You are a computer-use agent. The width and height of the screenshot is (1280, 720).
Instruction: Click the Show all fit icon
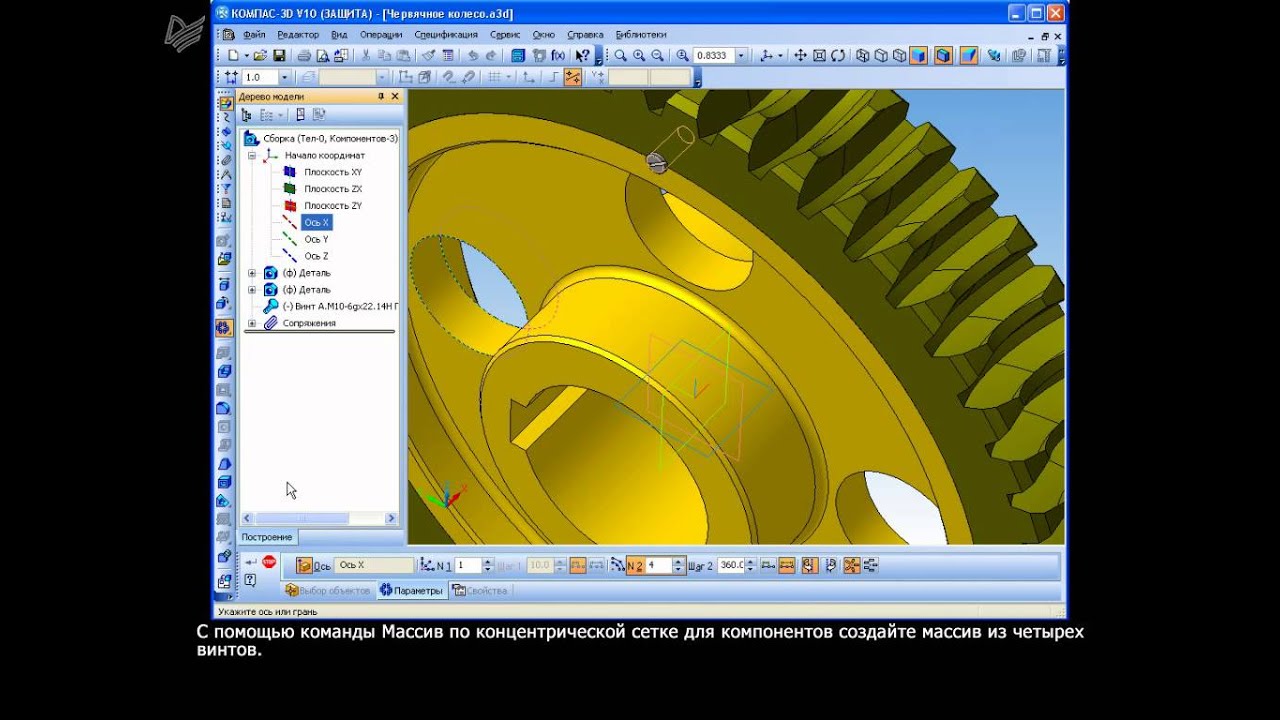819,56
